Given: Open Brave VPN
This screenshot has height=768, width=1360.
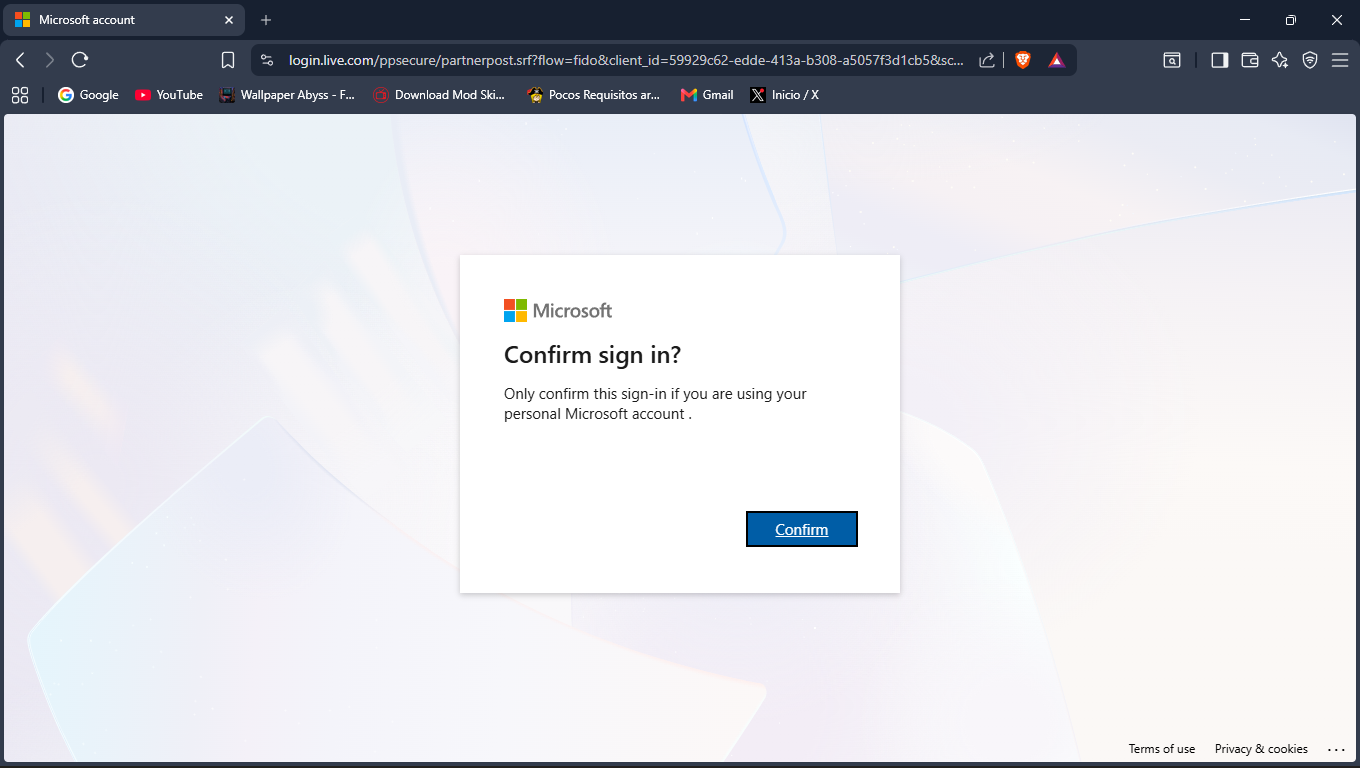Looking at the screenshot, I should (1310, 60).
